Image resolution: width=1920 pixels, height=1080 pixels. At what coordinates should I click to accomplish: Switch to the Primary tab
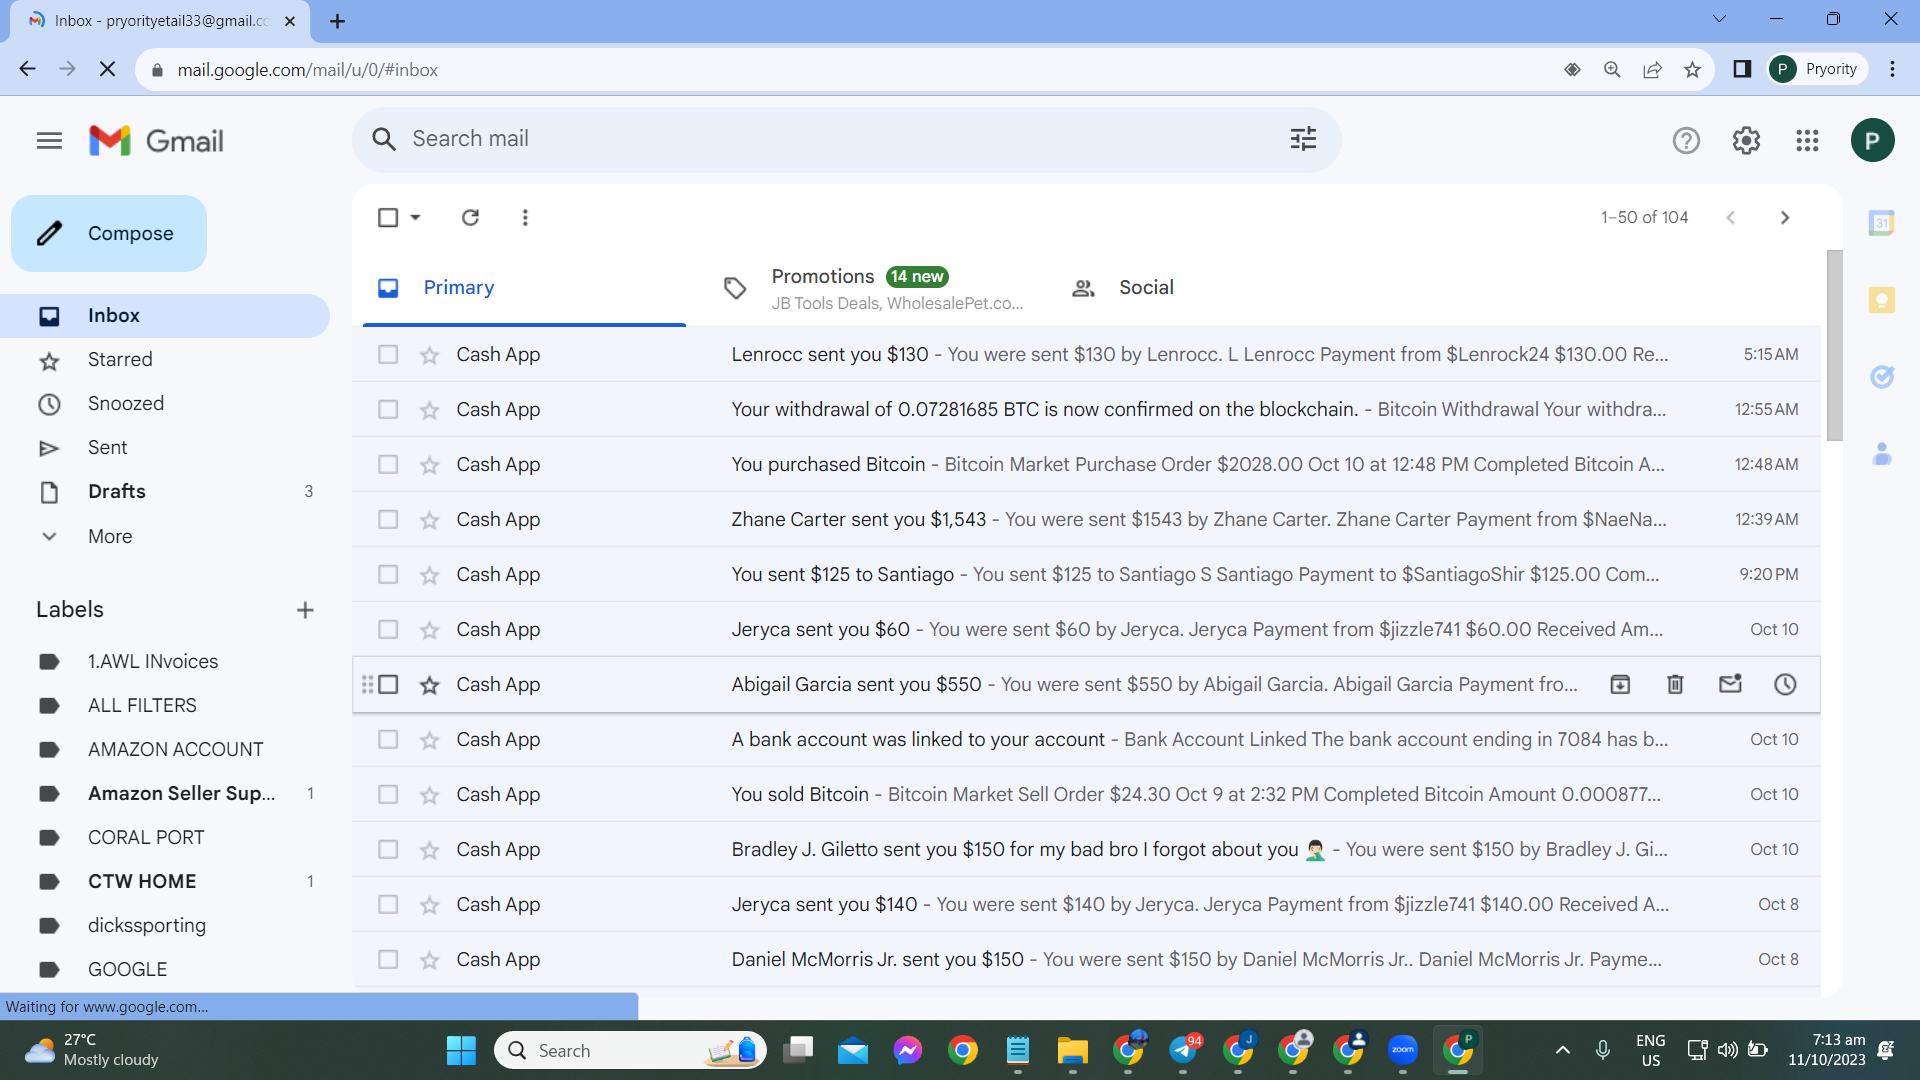coord(524,288)
